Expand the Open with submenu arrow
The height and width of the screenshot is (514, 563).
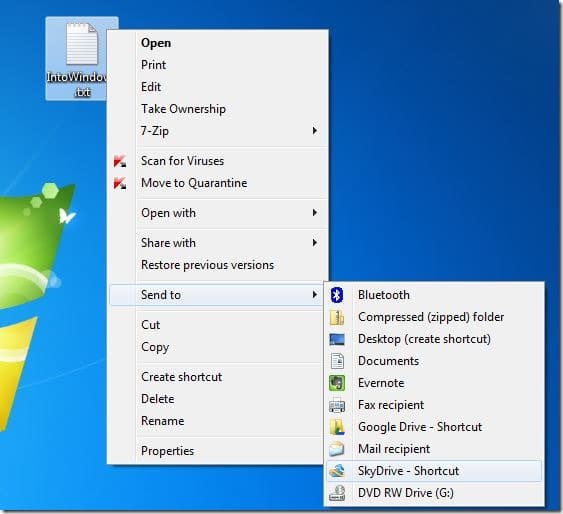pyautogui.click(x=315, y=212)
